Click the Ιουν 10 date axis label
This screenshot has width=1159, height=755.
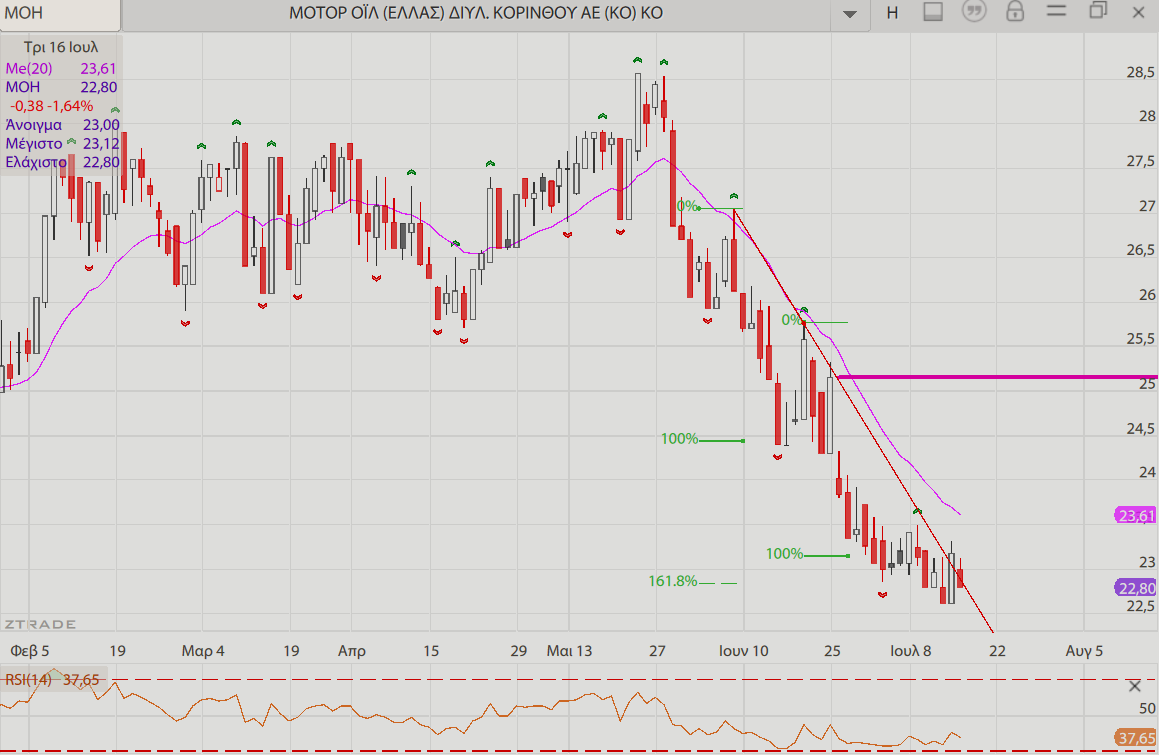click(x=744, y=651)
